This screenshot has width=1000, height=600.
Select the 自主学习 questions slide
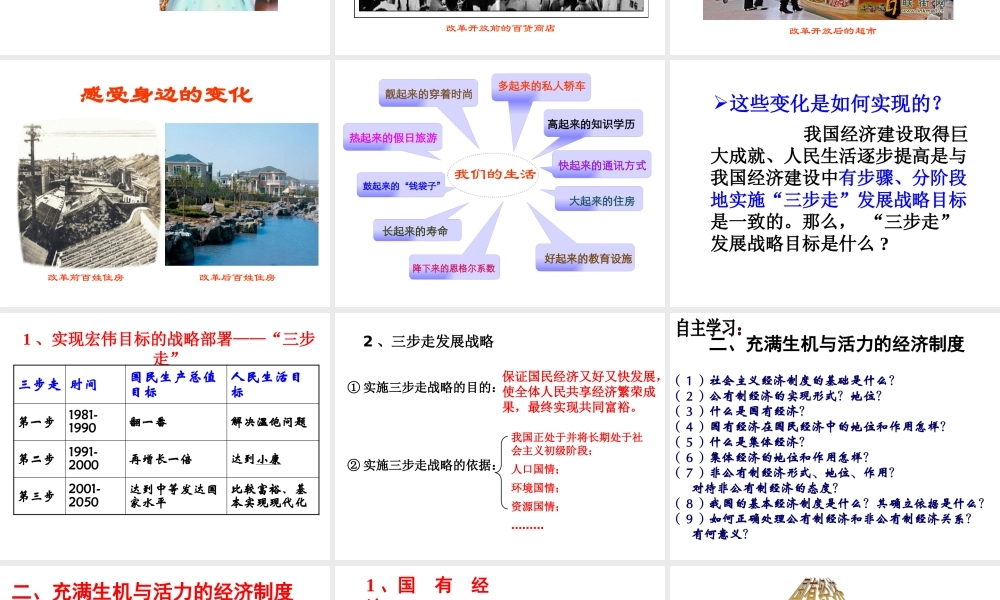point(835,436)
